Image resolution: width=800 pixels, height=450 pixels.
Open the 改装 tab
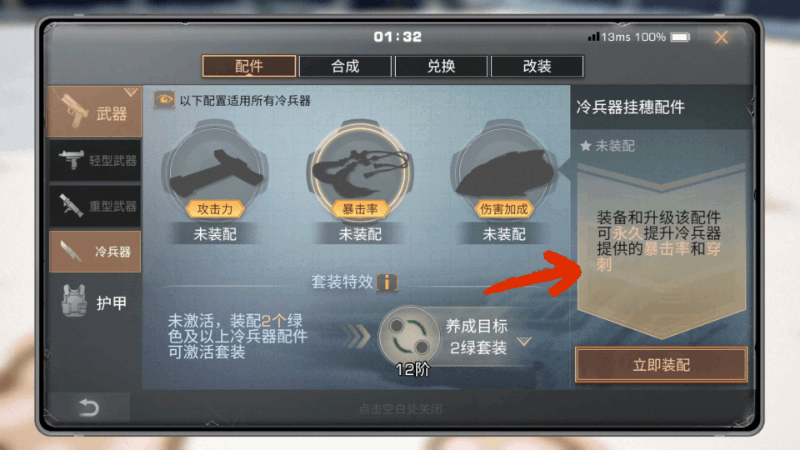537,66
